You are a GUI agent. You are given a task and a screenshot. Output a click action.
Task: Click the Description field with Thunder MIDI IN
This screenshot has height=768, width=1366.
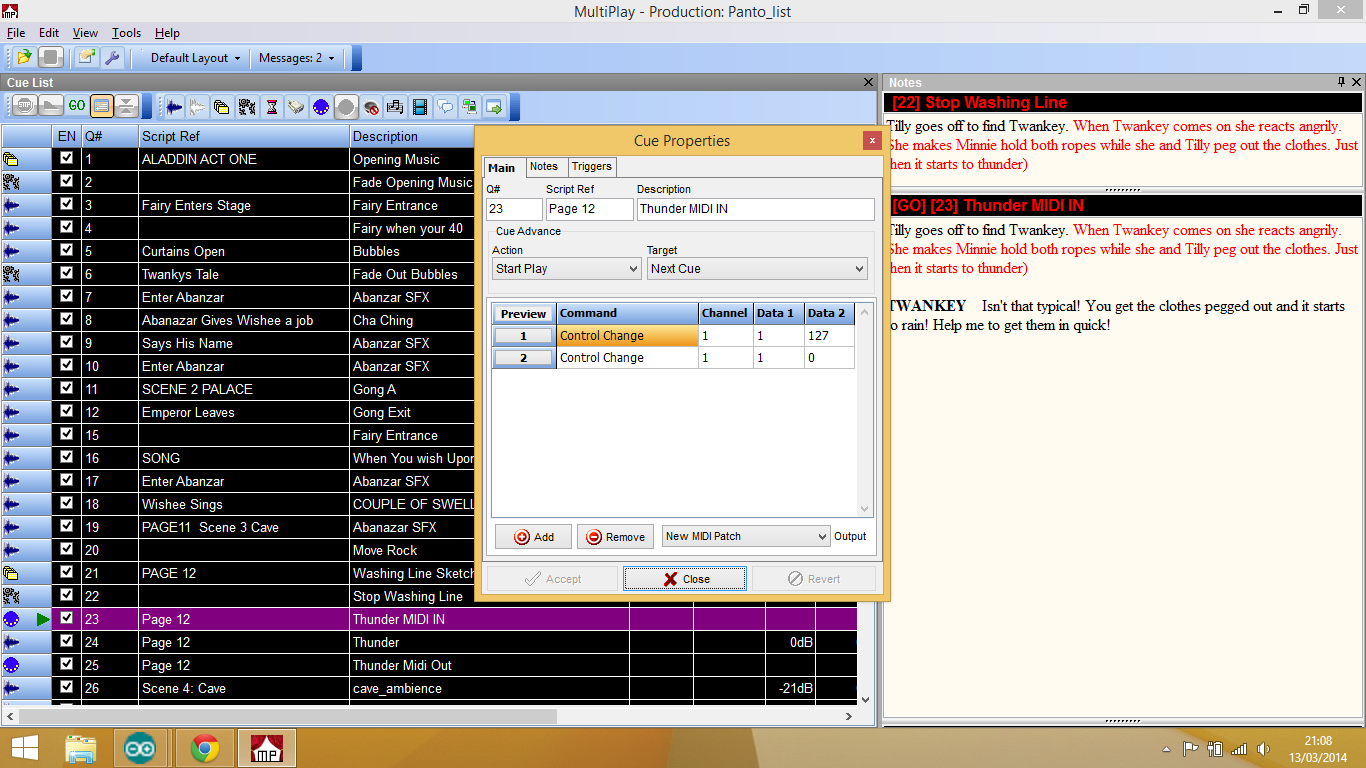[755, 209]
